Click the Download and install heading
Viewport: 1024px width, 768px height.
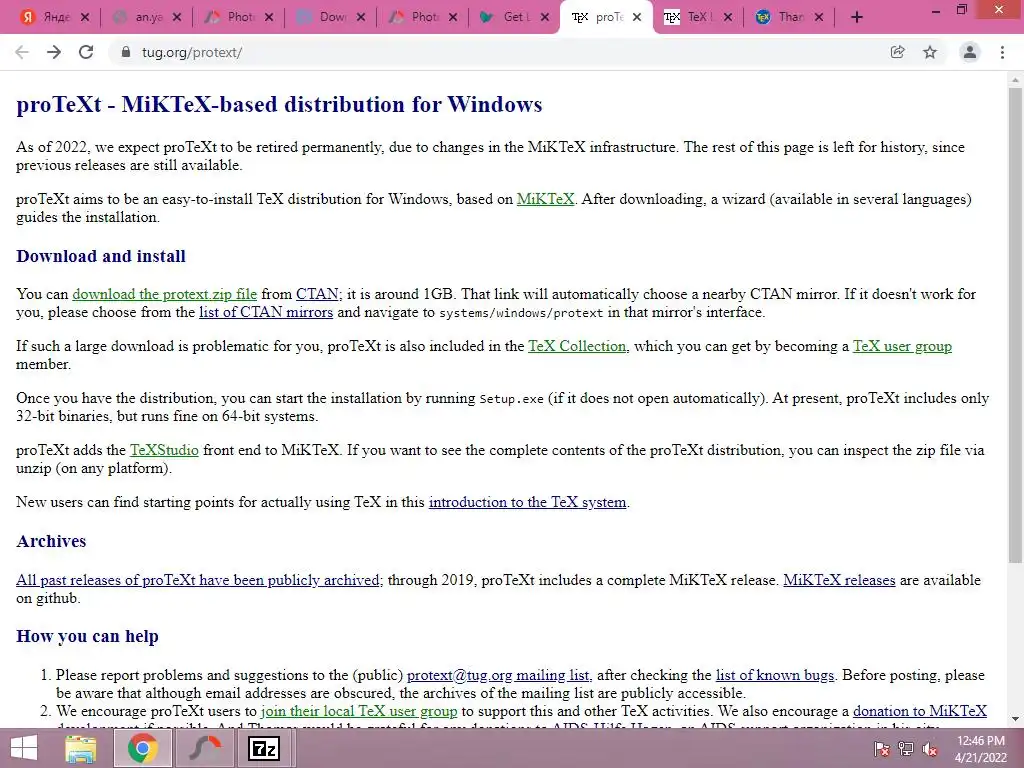(x=101, y=256)
